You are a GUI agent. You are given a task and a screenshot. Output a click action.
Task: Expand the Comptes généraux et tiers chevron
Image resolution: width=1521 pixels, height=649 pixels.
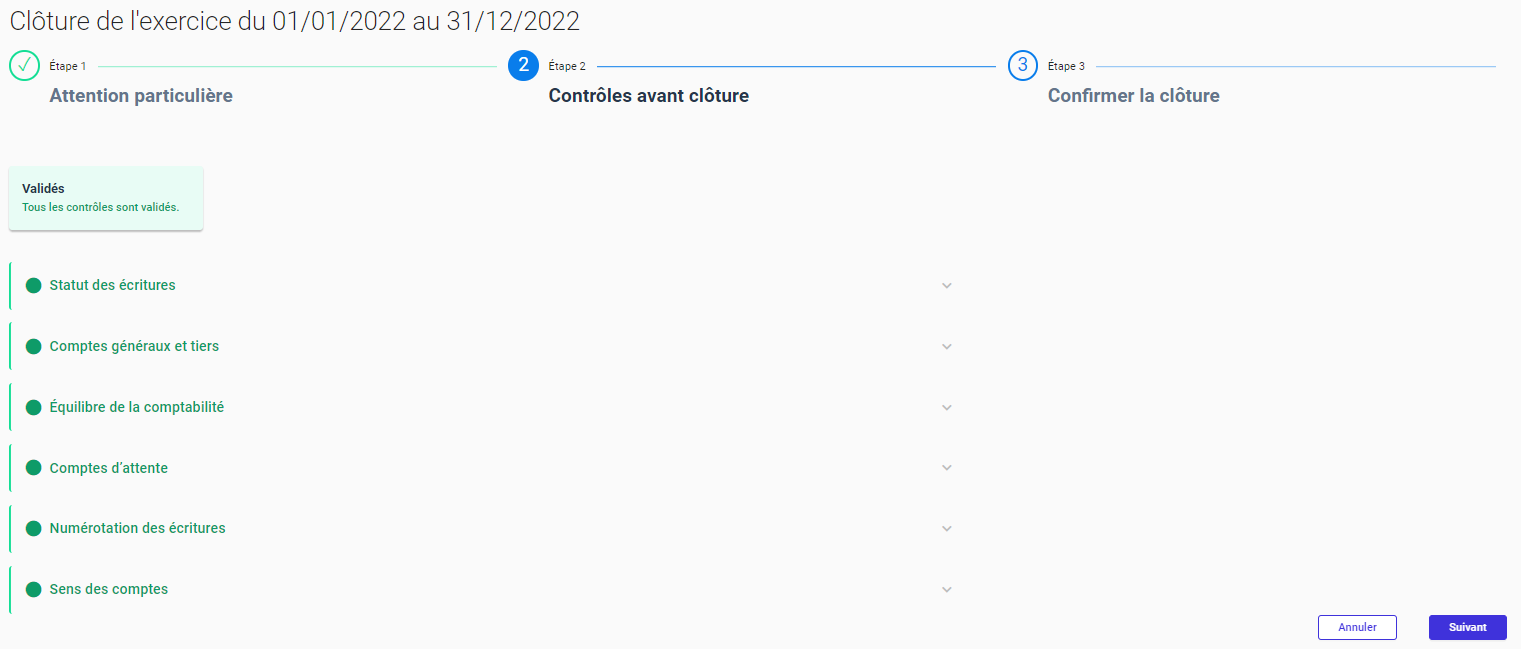pyautogui.click(x=947, y=347)
